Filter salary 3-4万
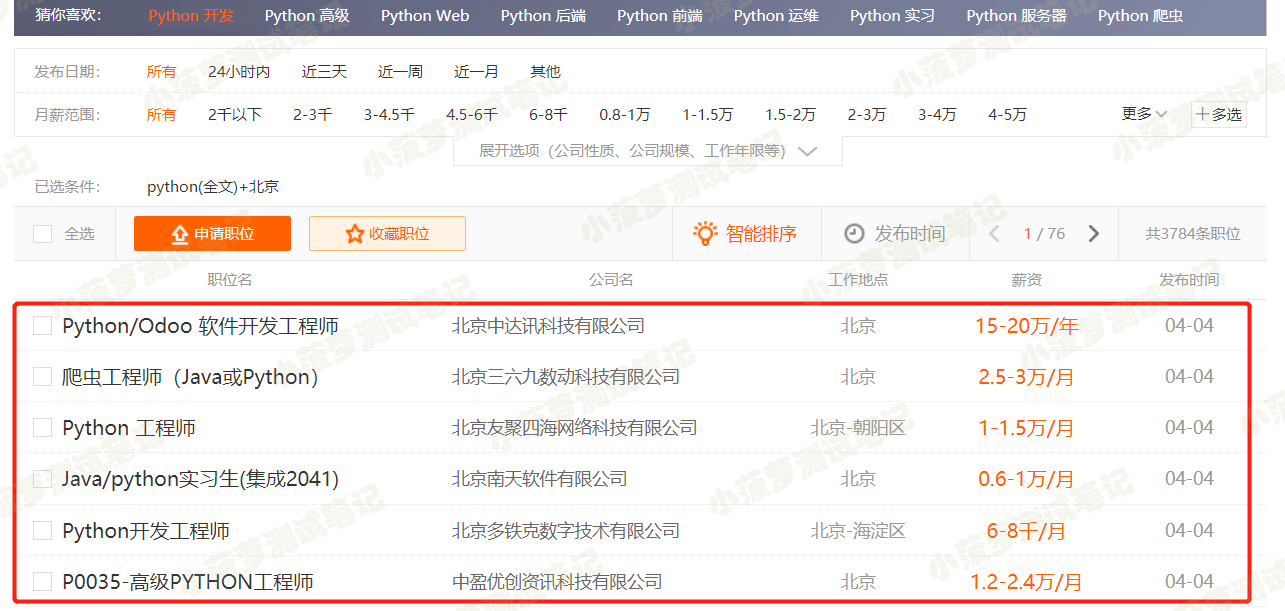This screenshot has width=1285, height=611. [937, 115]
